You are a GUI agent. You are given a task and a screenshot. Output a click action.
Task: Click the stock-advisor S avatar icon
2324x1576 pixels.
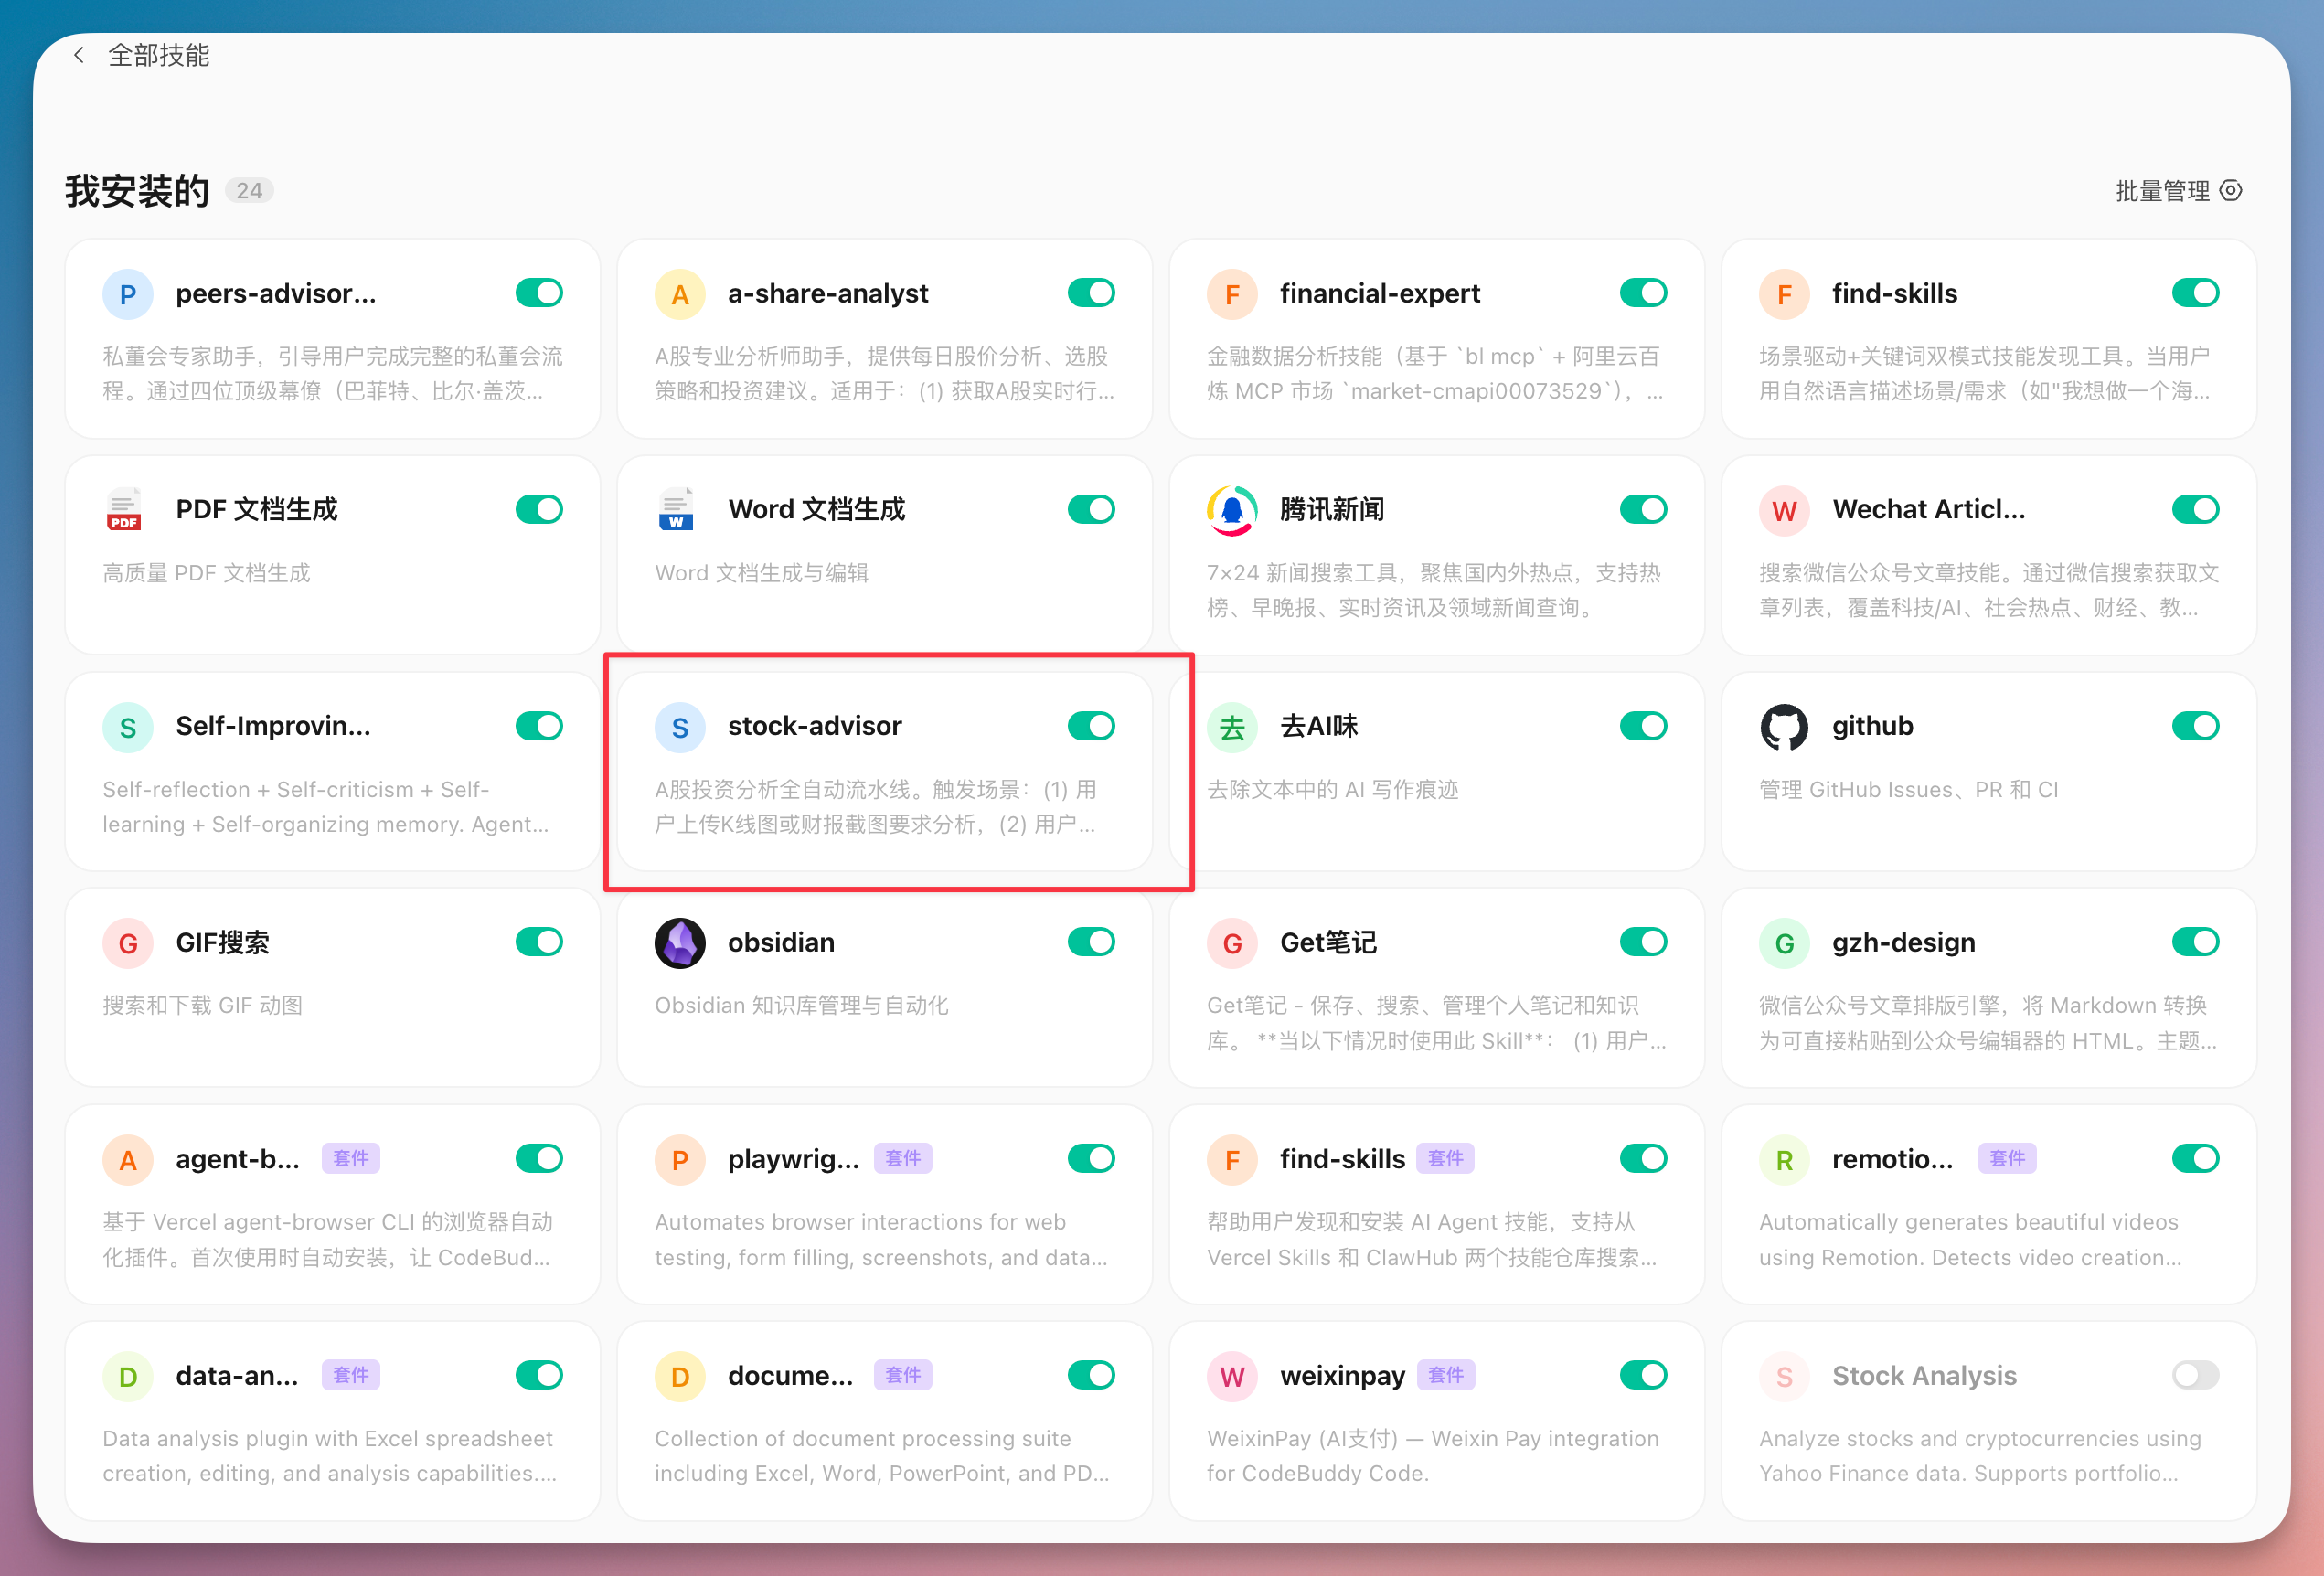tap(680, 727)
